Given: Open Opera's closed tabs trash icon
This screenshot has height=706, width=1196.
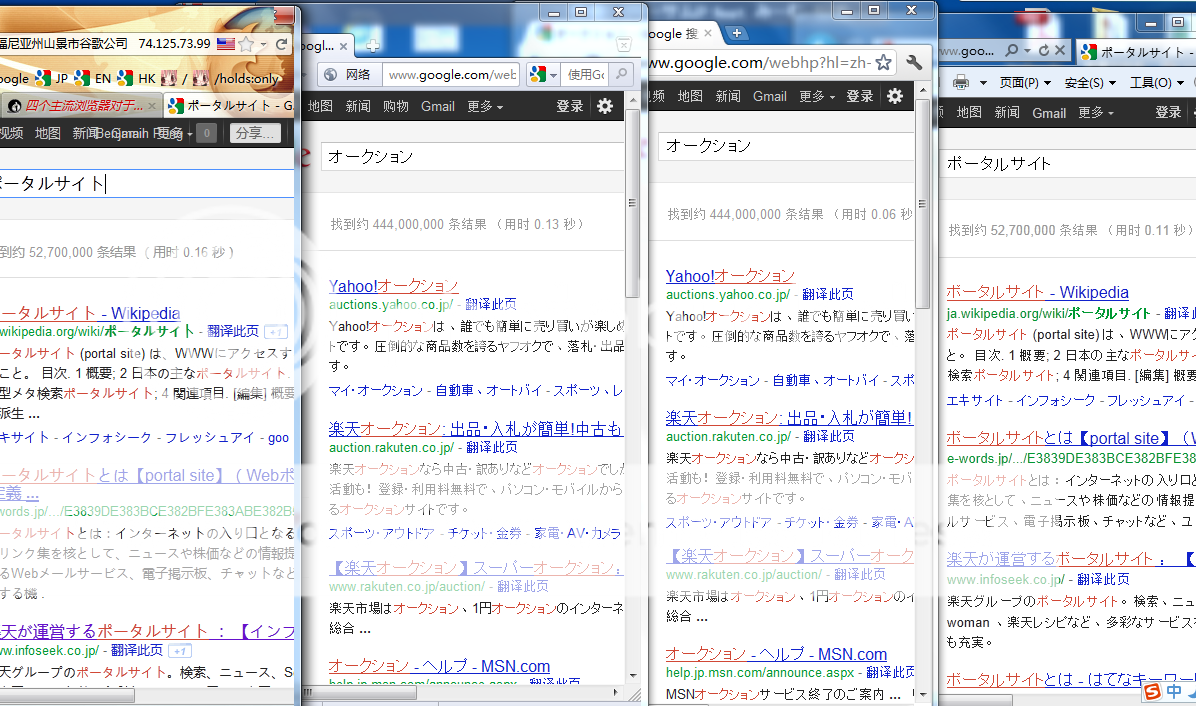Looking at the screenshot, I should point(623,45).
